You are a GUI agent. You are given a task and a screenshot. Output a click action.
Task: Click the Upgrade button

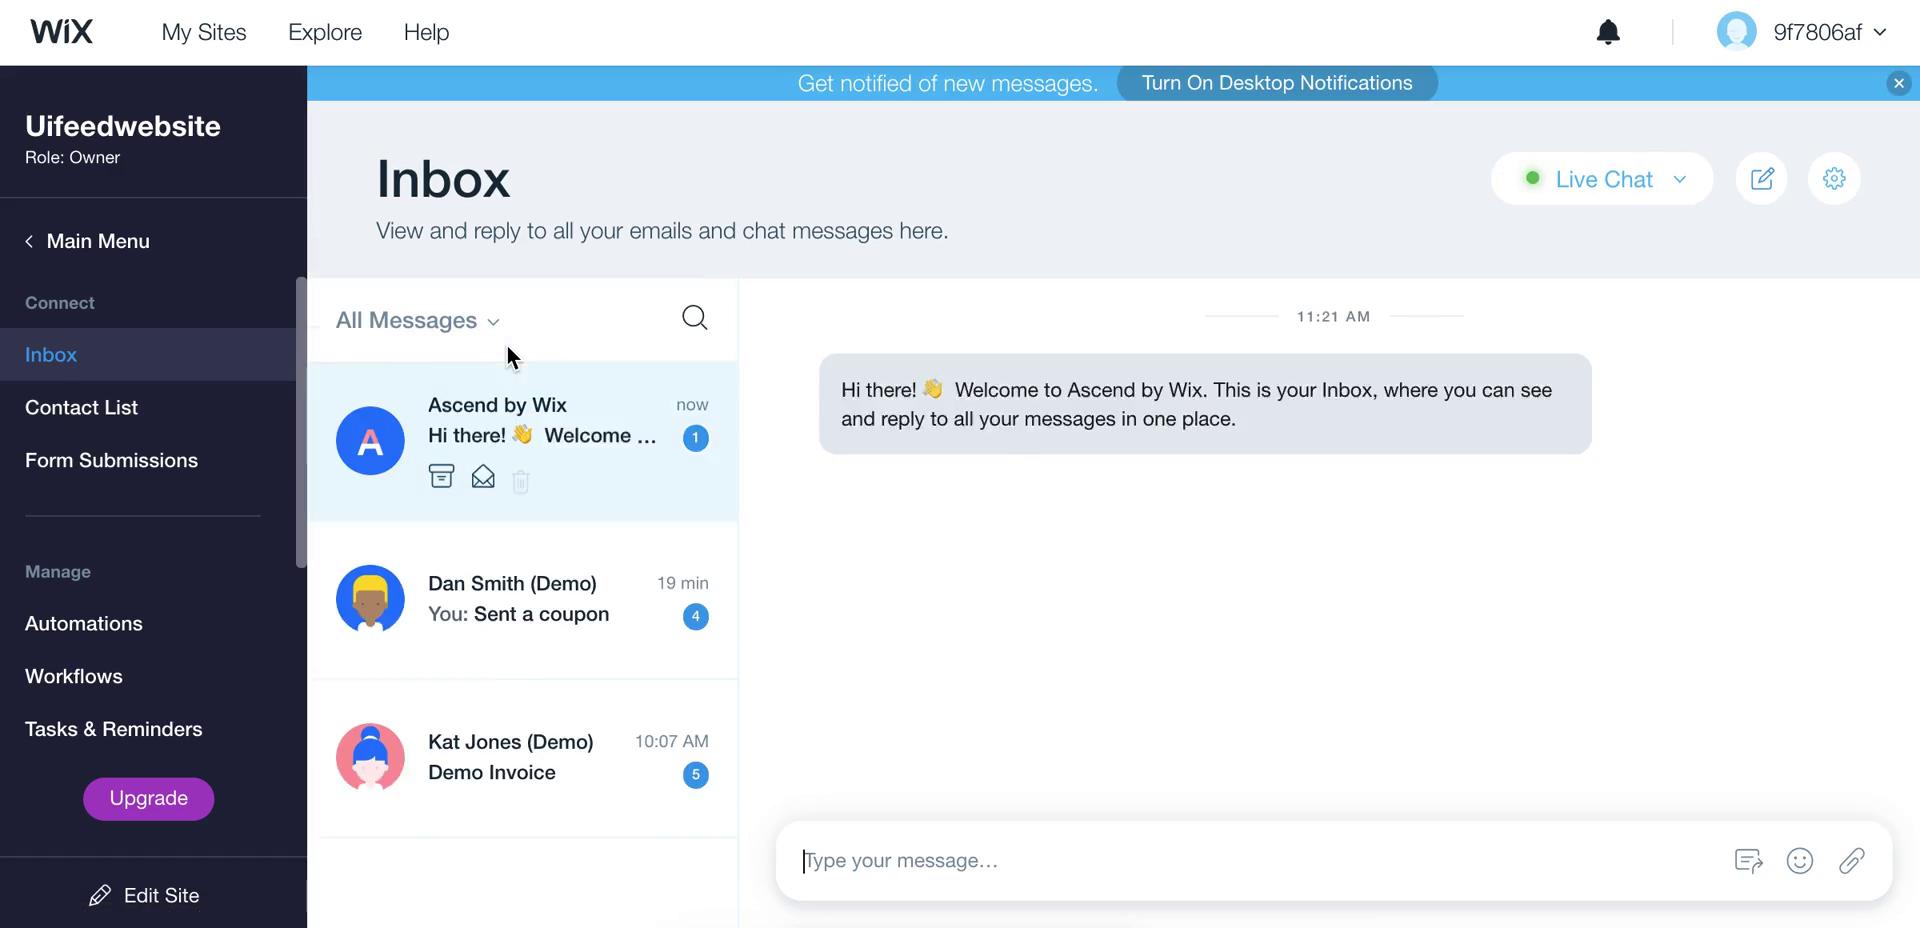point(148,798)
